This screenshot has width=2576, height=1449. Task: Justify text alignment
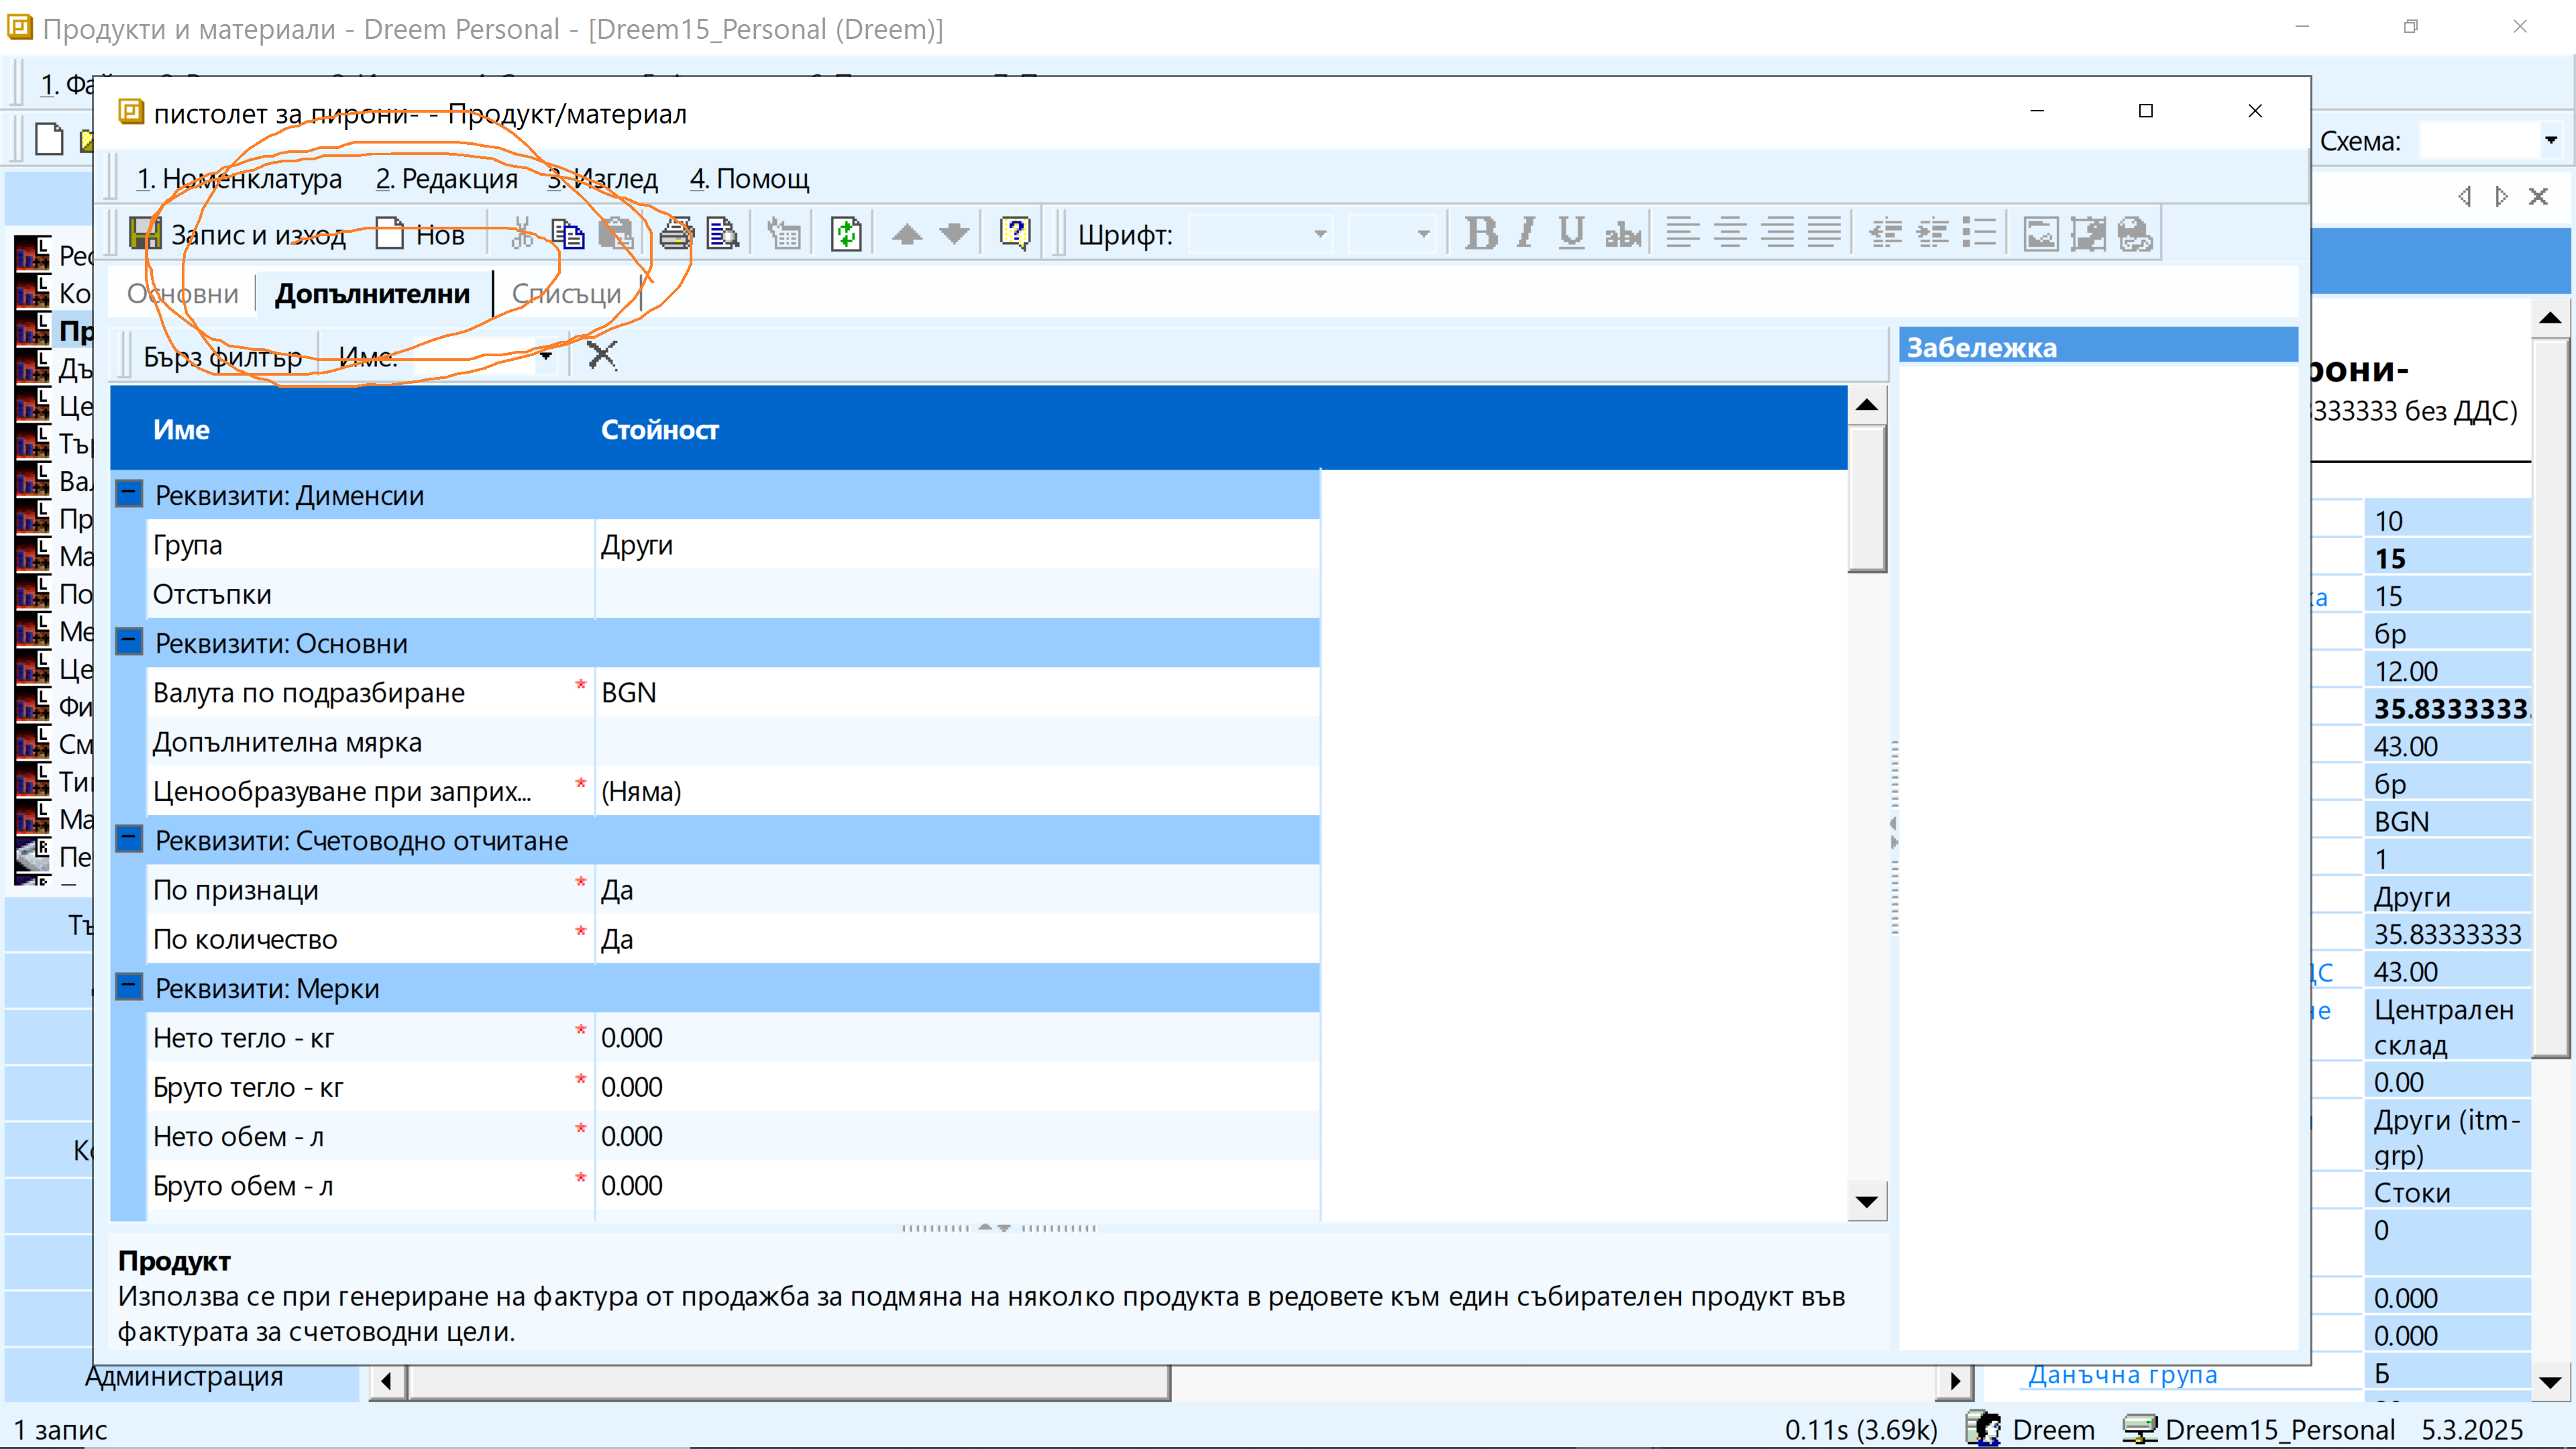coord(1824,234)
